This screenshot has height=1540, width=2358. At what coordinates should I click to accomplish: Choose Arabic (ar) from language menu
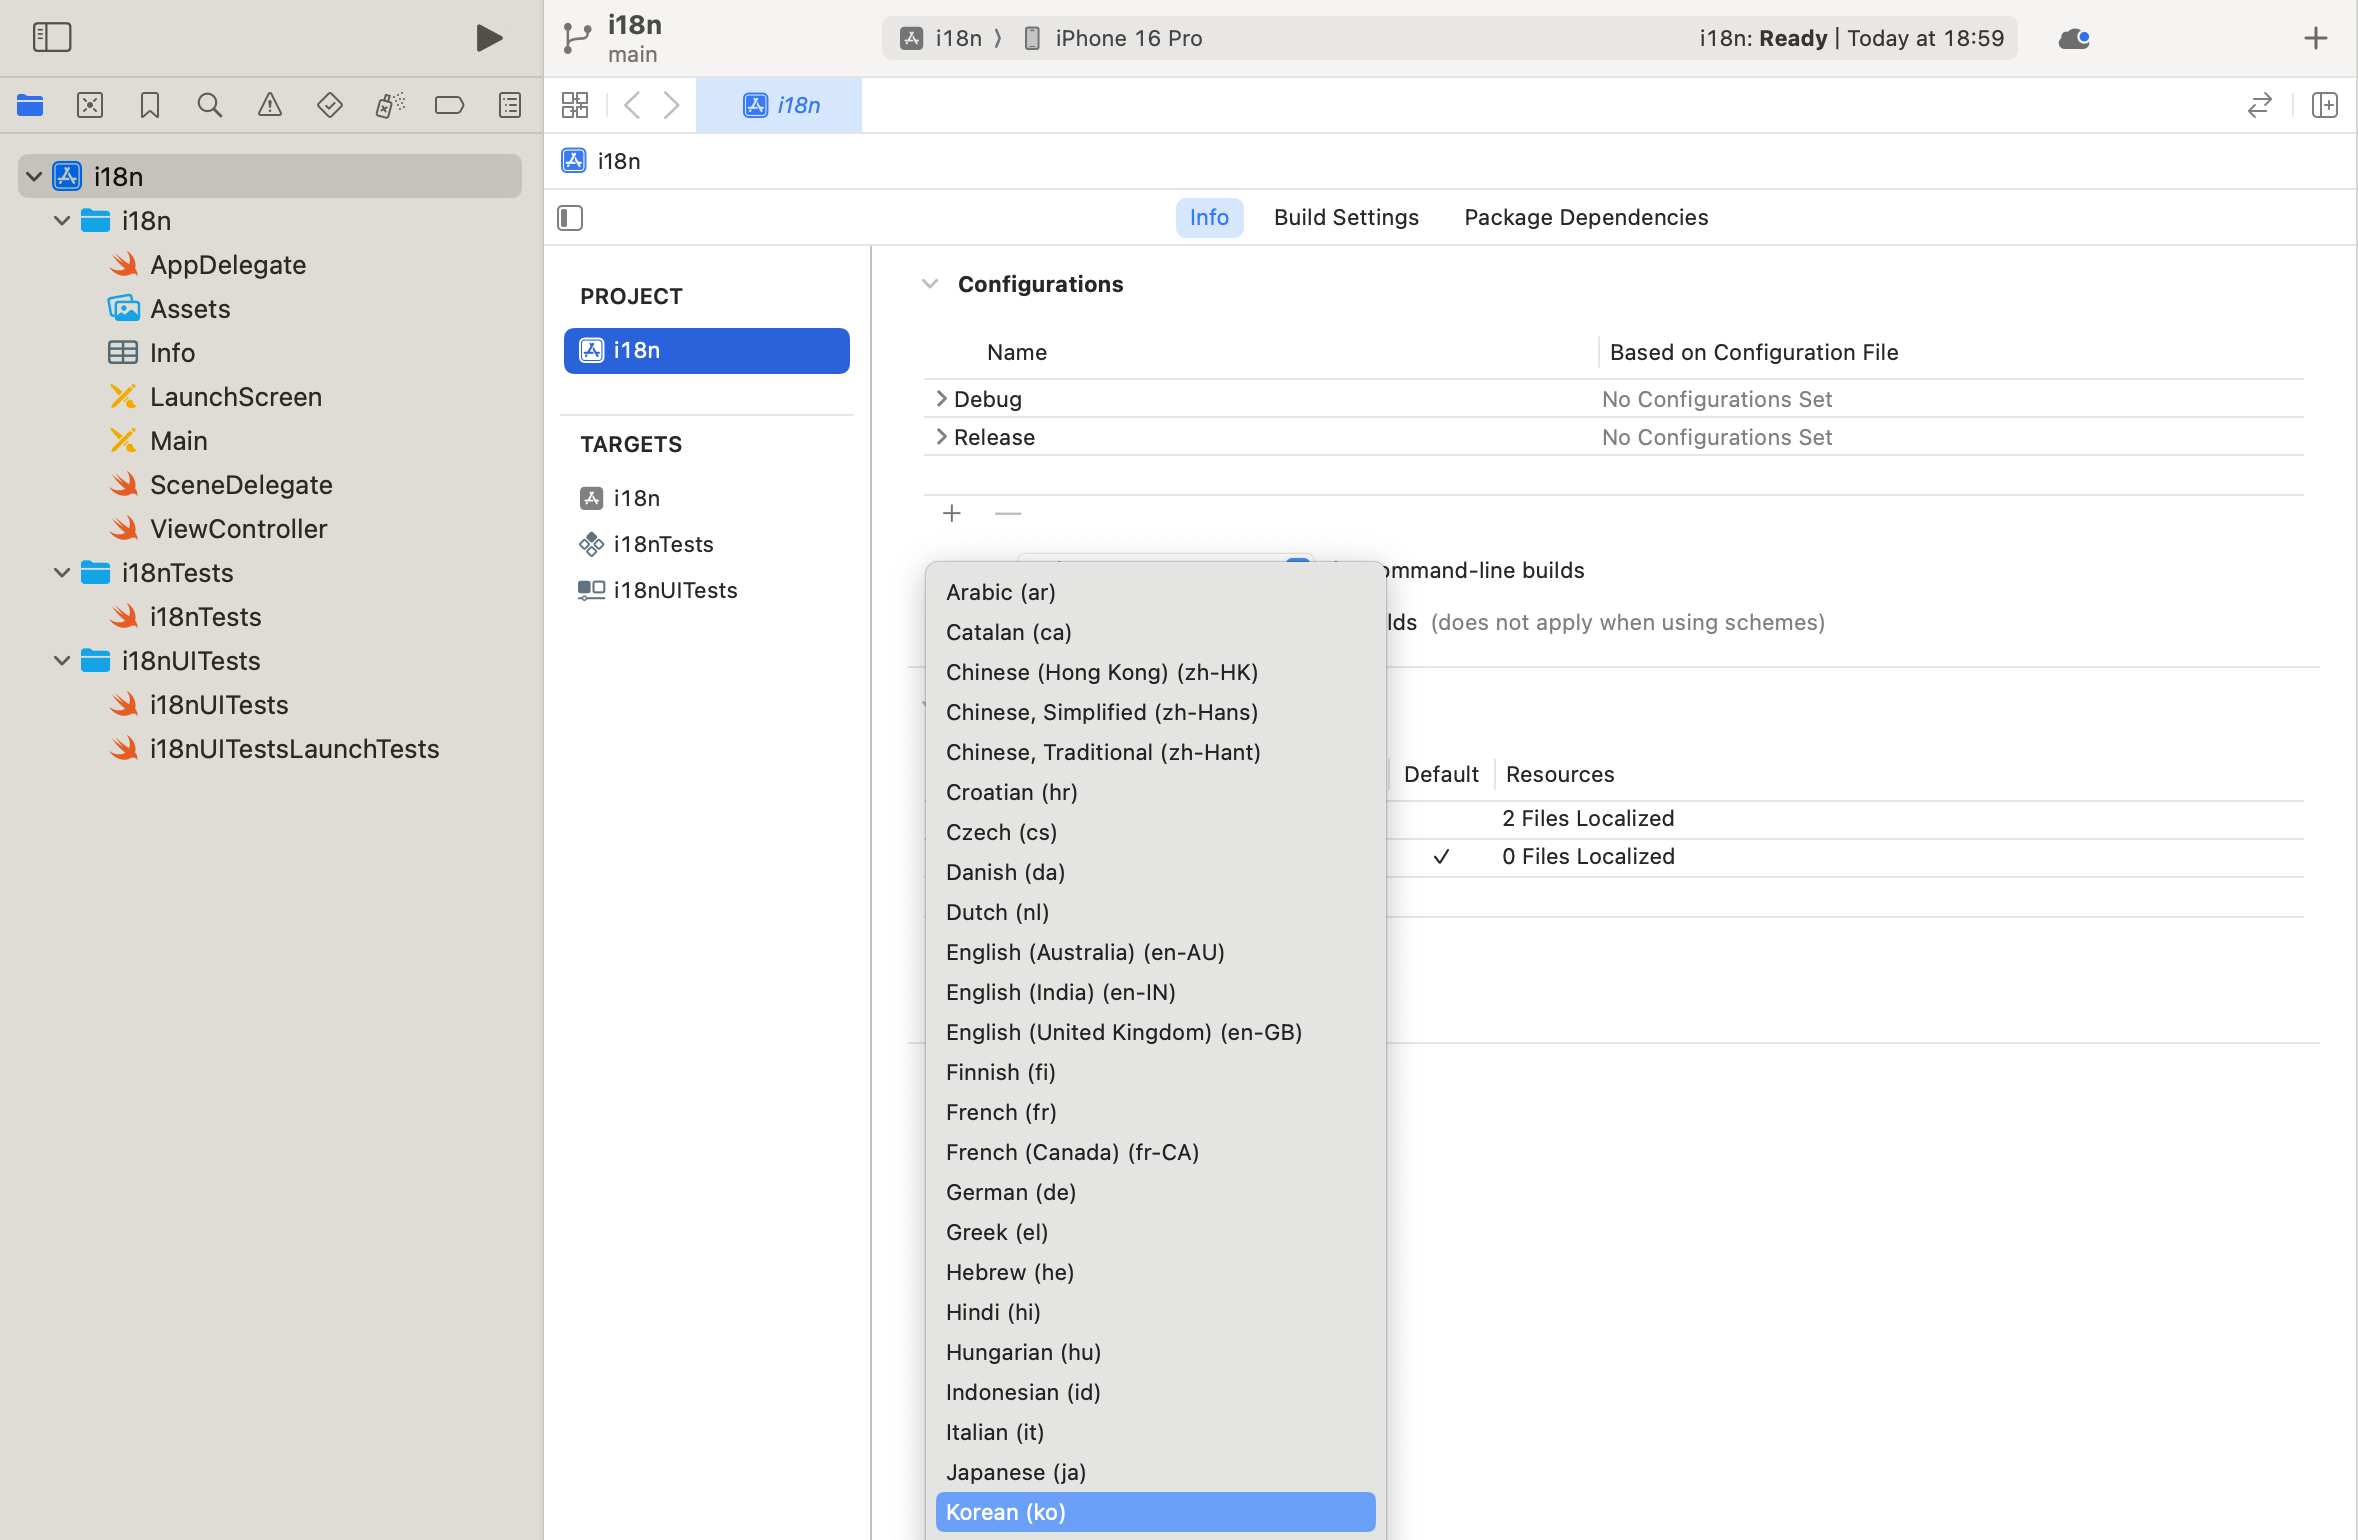(x=1155, y=592)
